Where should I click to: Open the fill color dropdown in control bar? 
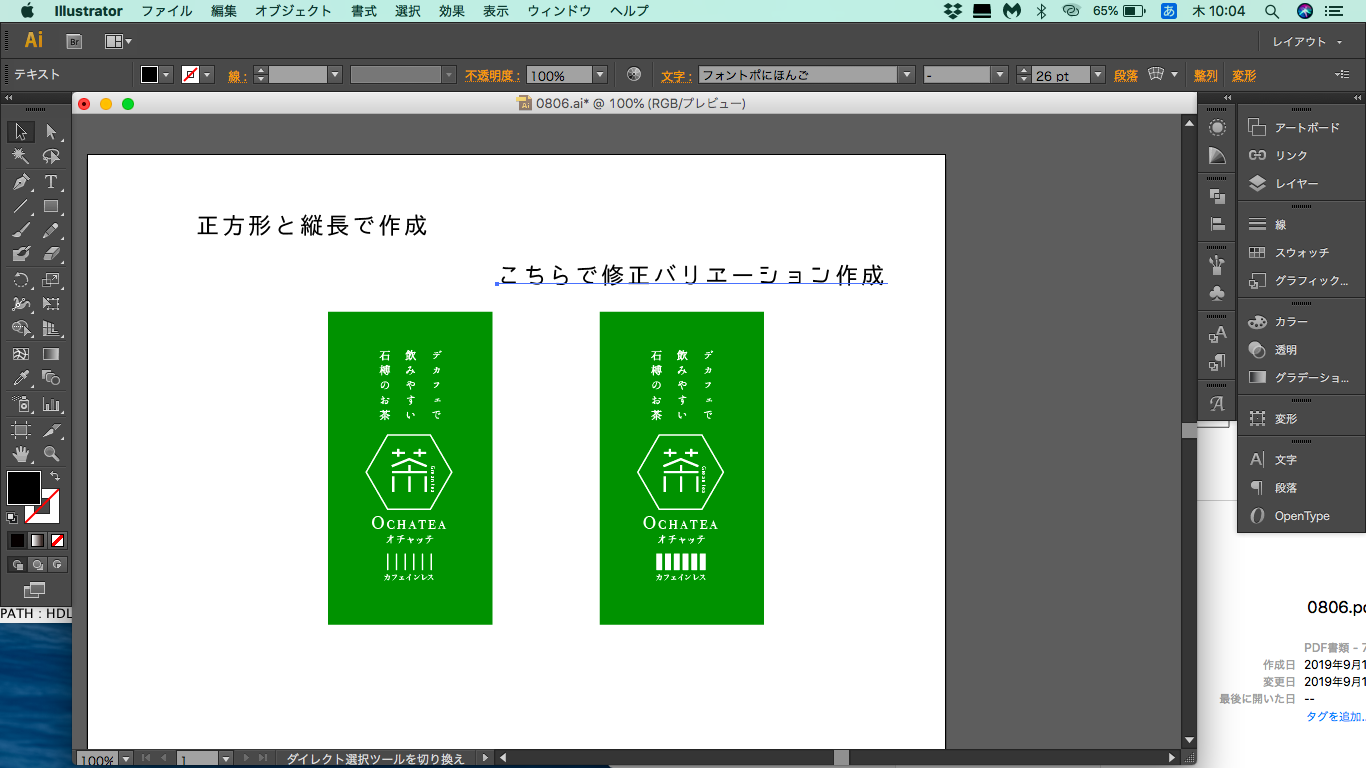166,75
